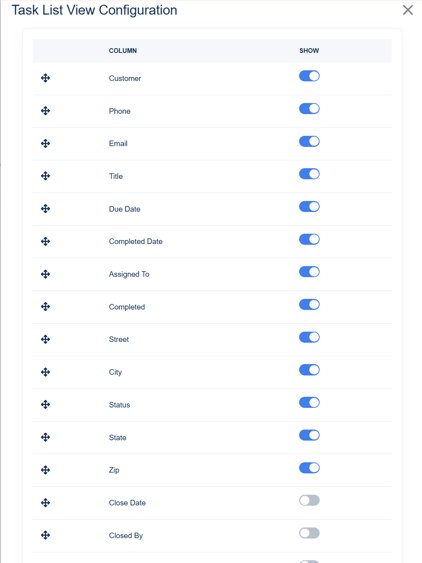Click the move handle next to Zip

click(x=45, y=470)
